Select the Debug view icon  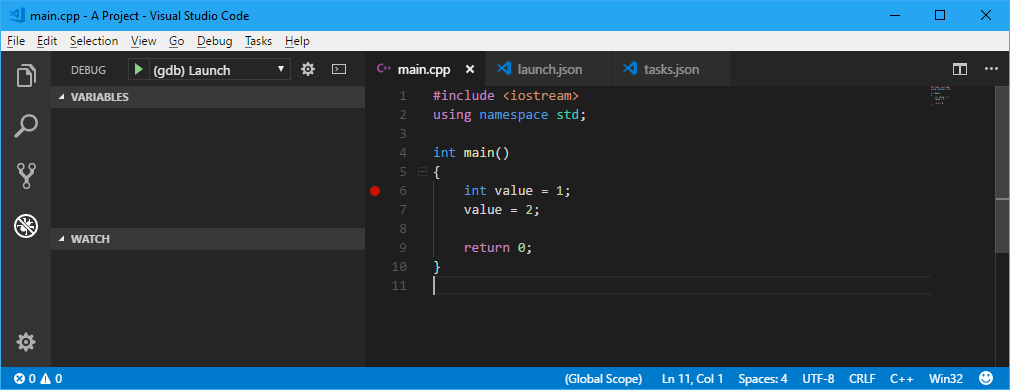click(x=26, y=226)
